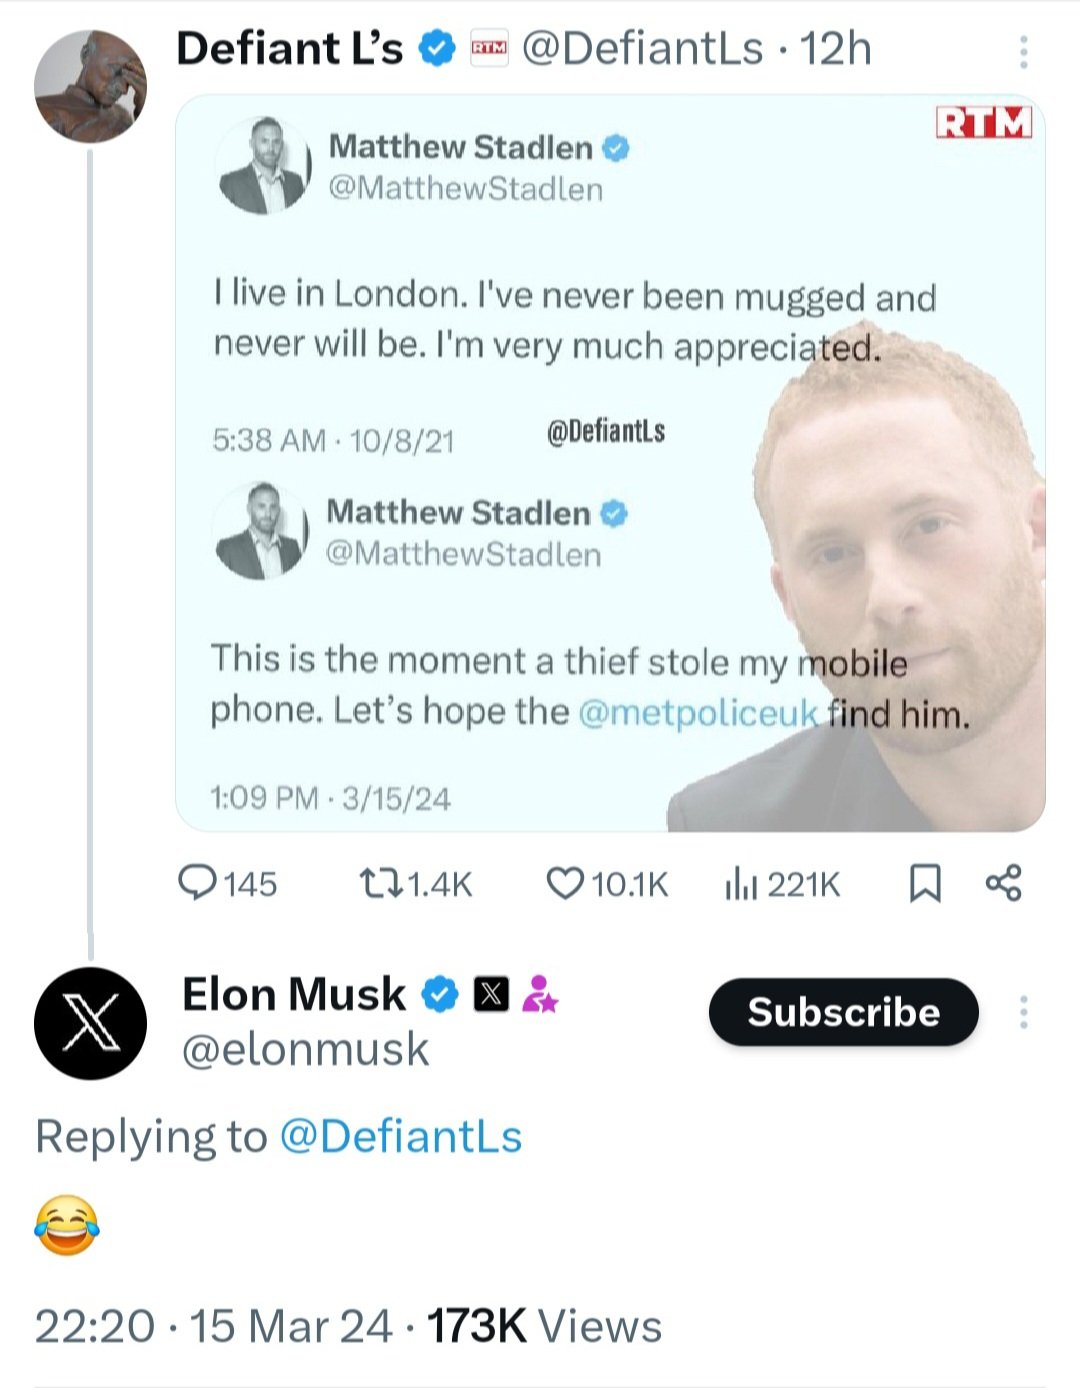This screenshot has height=1388, width=1080.
Task: Subscribe to Elon Musk
Action: click(x=843, y=1012)
